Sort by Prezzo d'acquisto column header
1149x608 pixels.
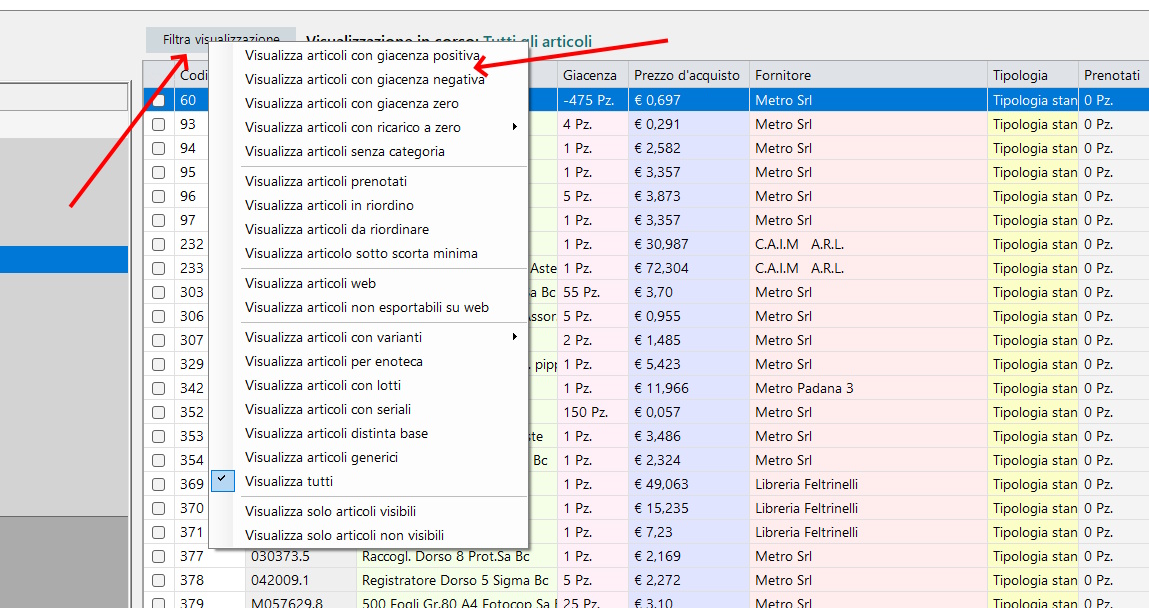pyautogui.click(x=687, y=75)
